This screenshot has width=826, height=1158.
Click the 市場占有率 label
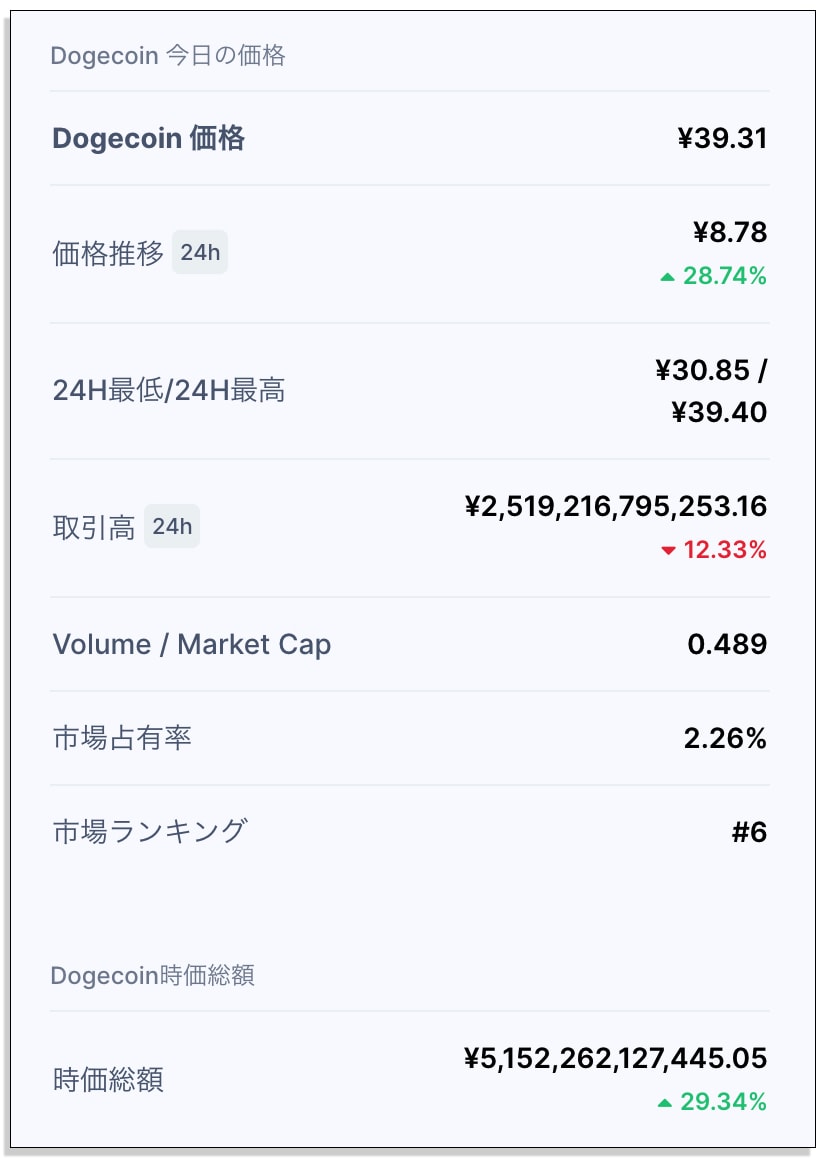pos(122,738)
